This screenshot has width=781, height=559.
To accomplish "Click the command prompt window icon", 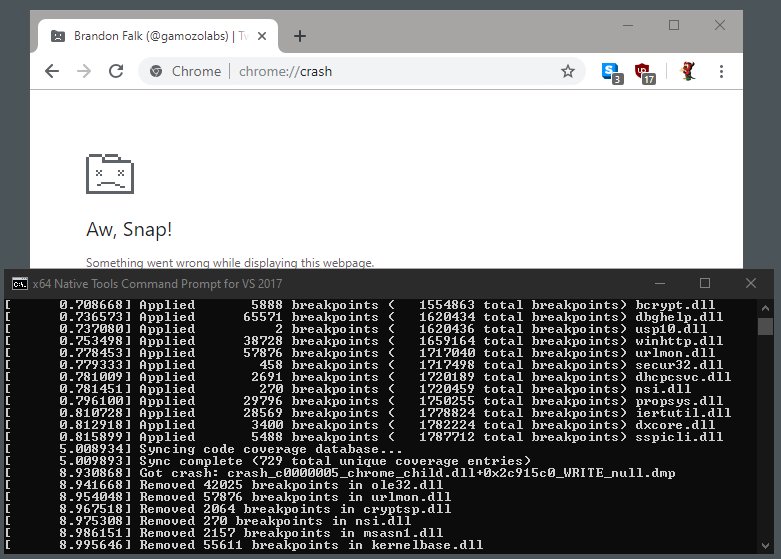I will [19, 283].
